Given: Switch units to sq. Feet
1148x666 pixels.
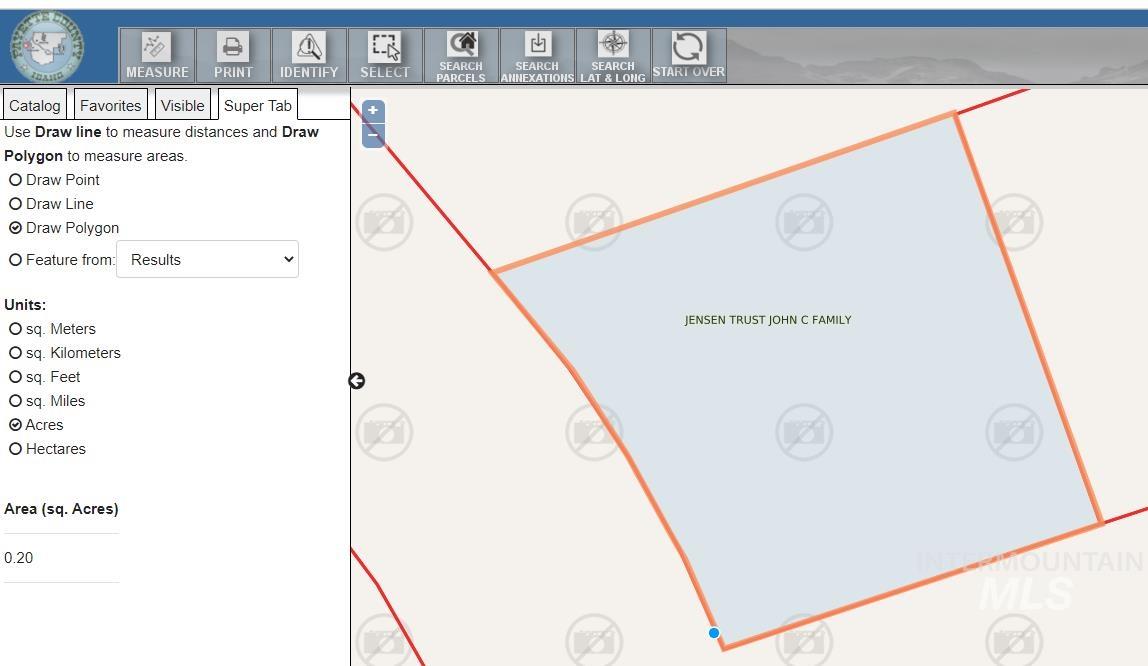Looking at the screenshot, I should click(15, 376).
